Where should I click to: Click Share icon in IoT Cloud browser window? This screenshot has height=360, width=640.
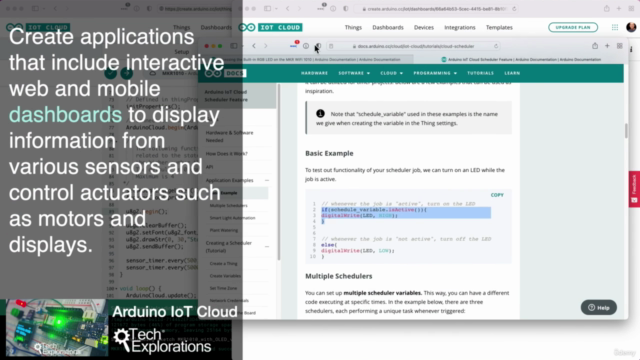click(x=607, y=9)
